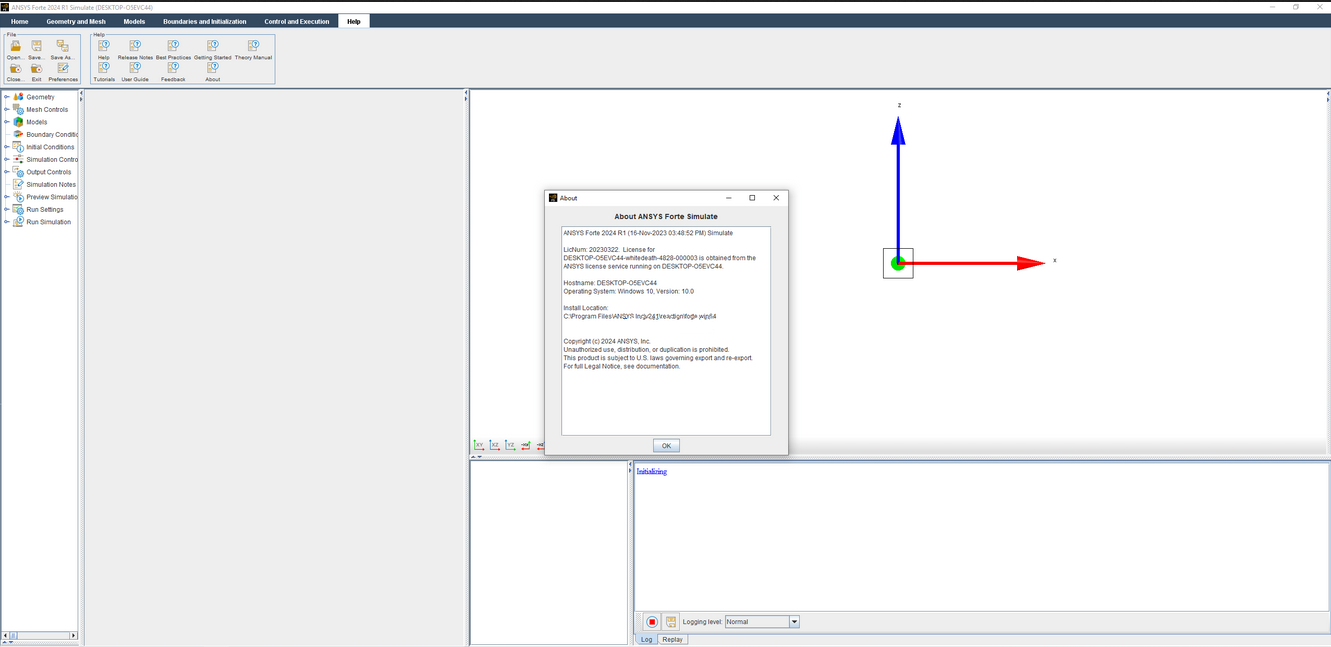The width and height of the screenshot is (1331, 647).
Task: Click the Initializing link in the log
Action: (x=652, y=471)
